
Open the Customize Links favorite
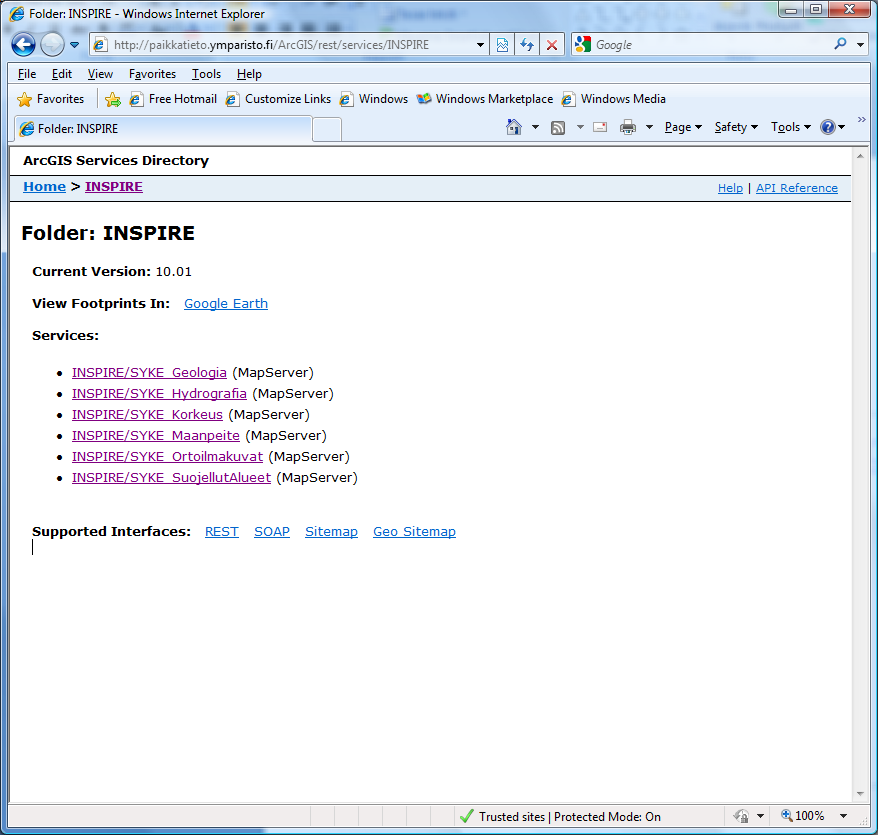click(x=278, y=99)
